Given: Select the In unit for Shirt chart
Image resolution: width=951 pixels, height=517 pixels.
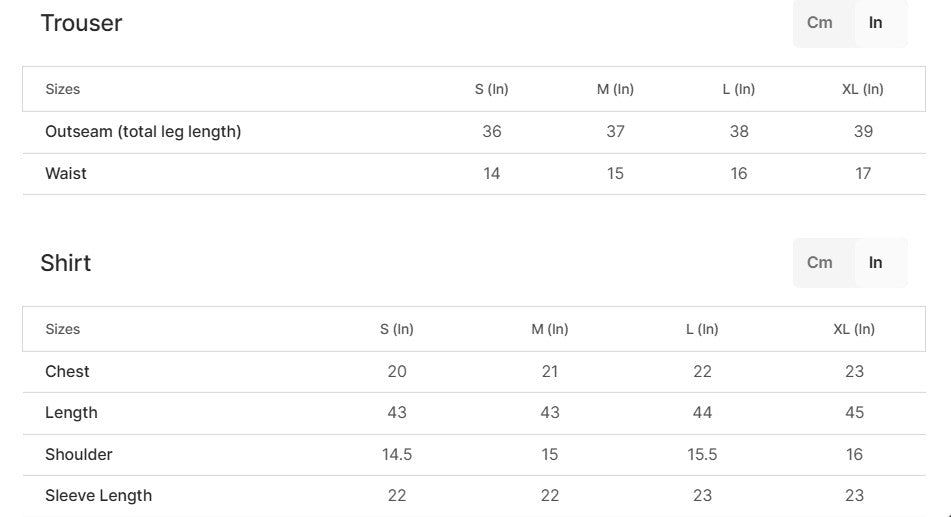Looking at the screenshot, I should (876, 263).
